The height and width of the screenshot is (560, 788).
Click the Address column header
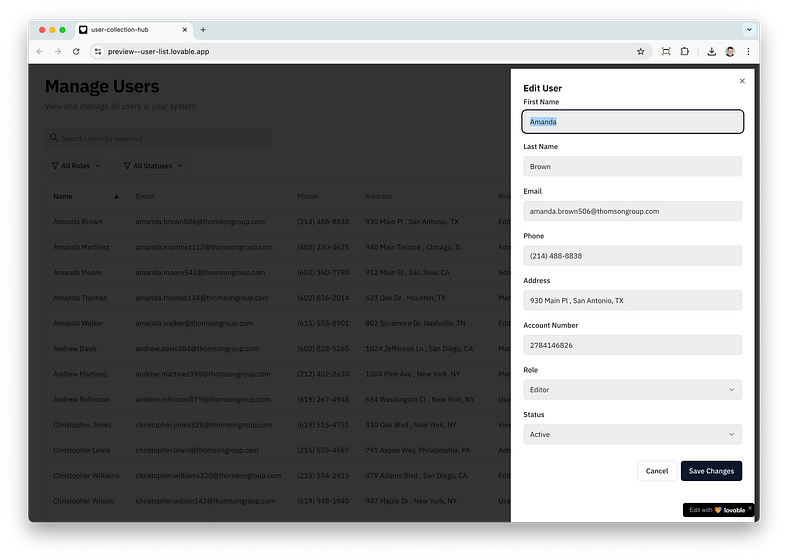tap(378, 197)
